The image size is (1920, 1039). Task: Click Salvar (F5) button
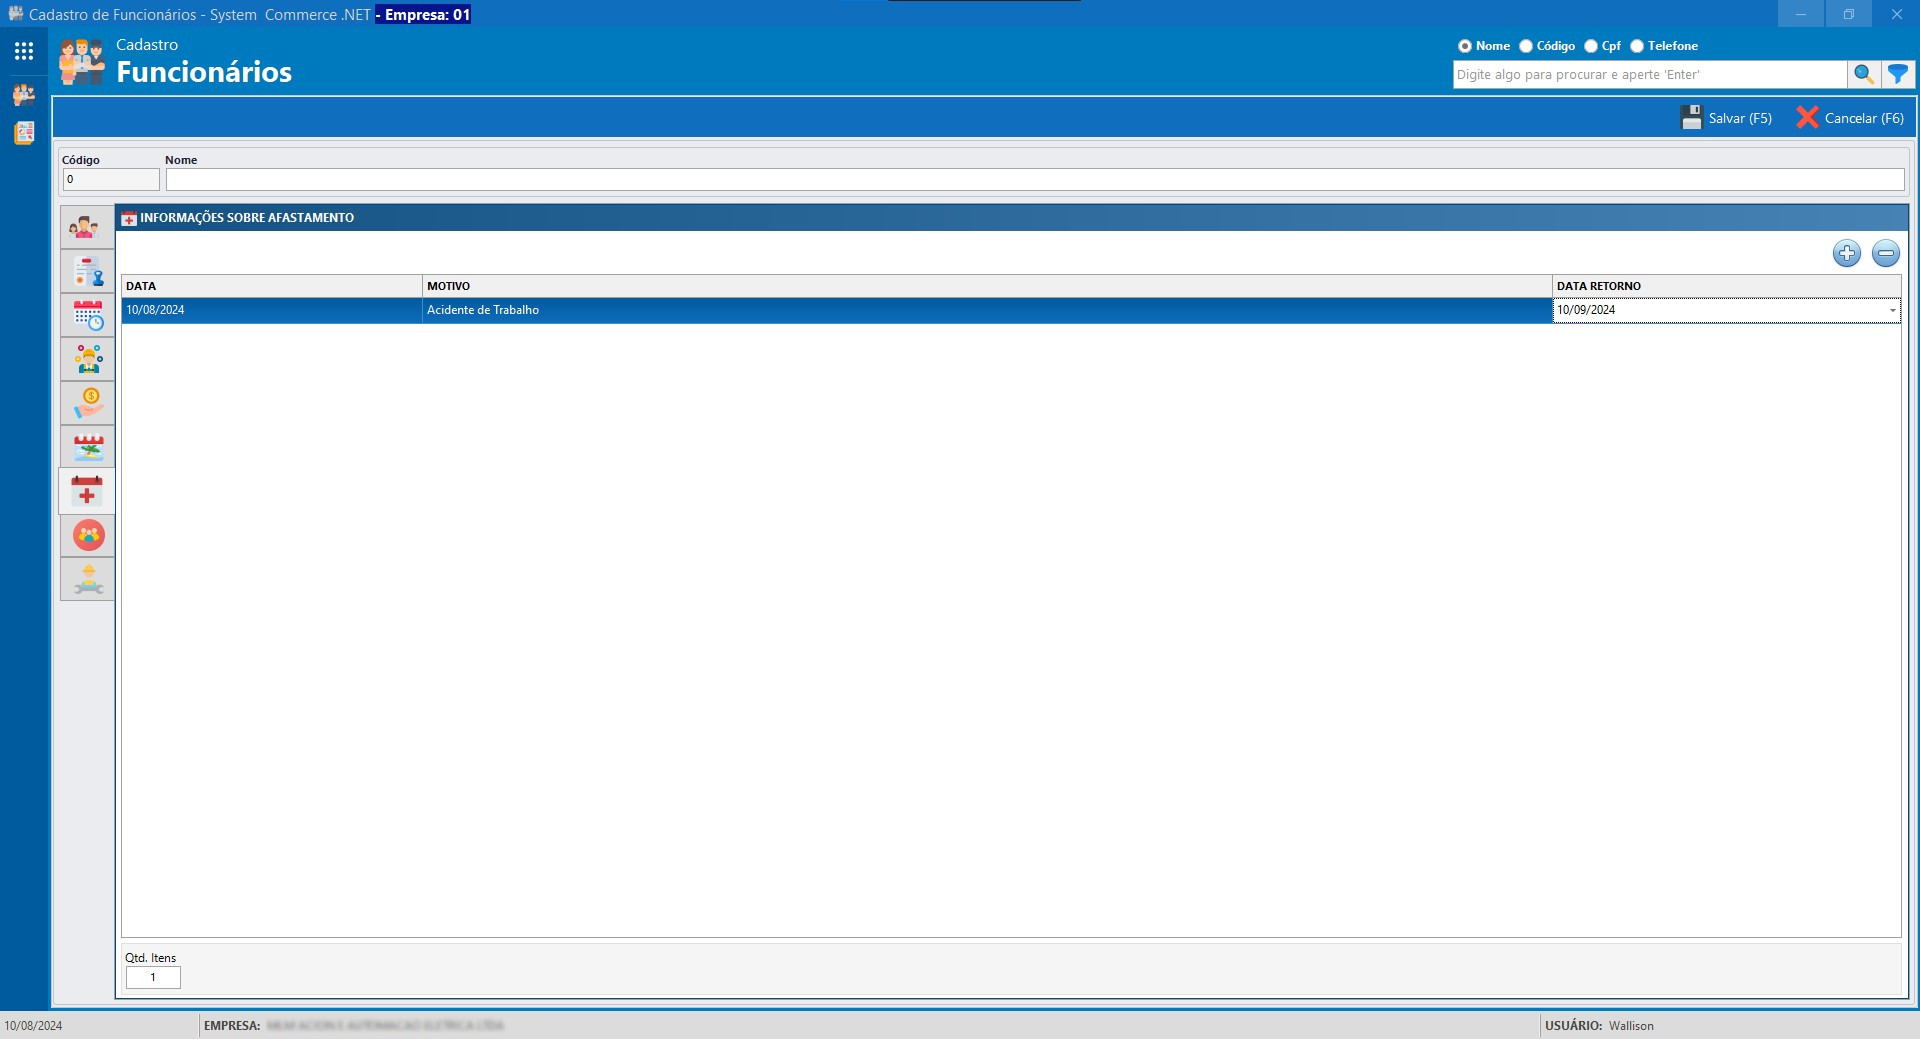(x=1727, y=118)
